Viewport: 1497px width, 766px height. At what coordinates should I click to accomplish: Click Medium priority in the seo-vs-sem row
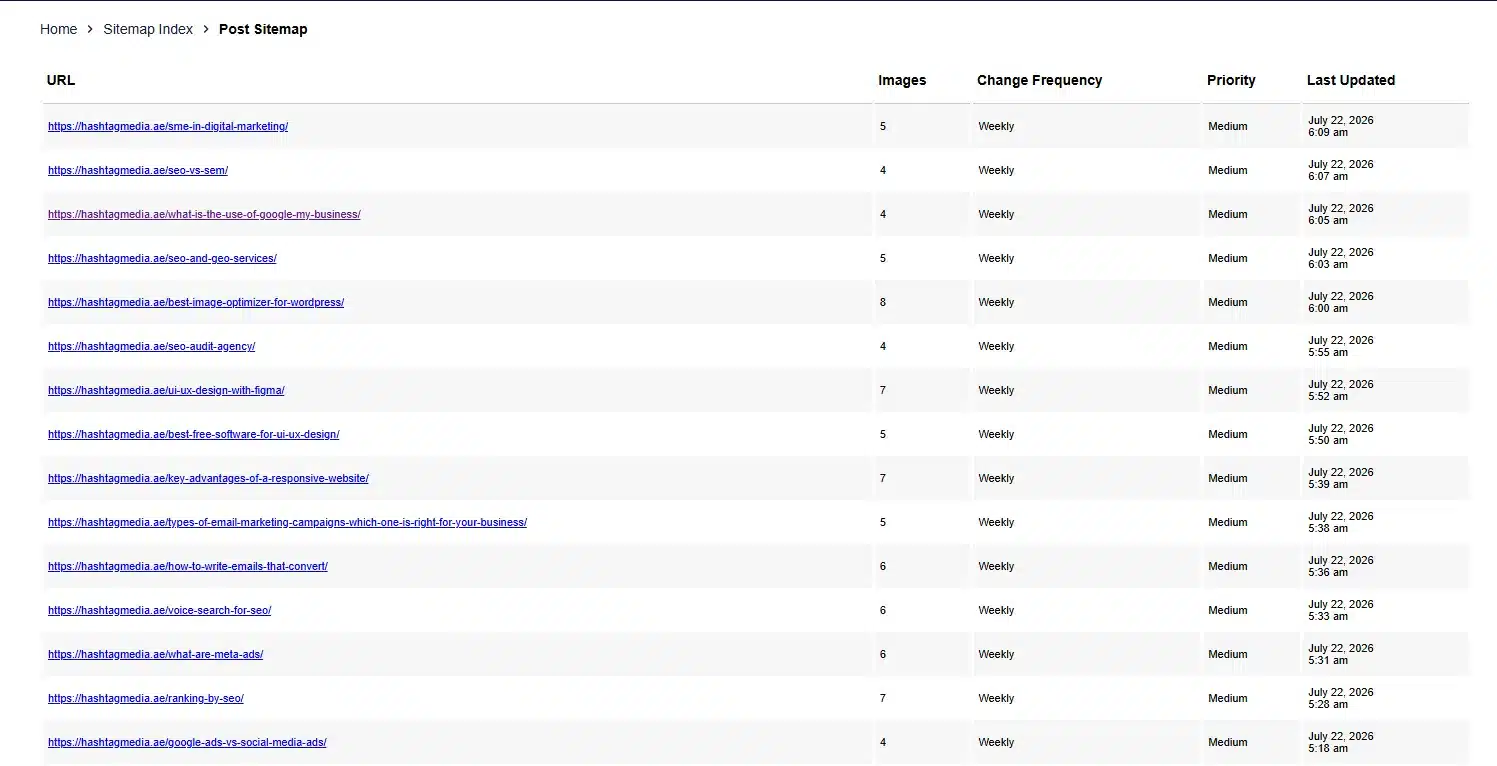coord(1228,170)
